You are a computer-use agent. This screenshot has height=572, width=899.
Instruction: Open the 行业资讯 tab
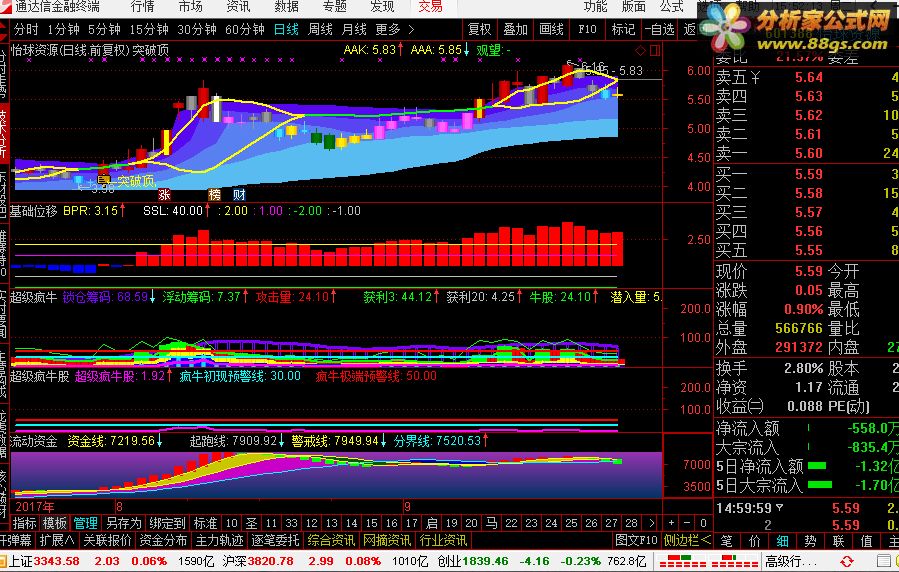tap(443, 540)
